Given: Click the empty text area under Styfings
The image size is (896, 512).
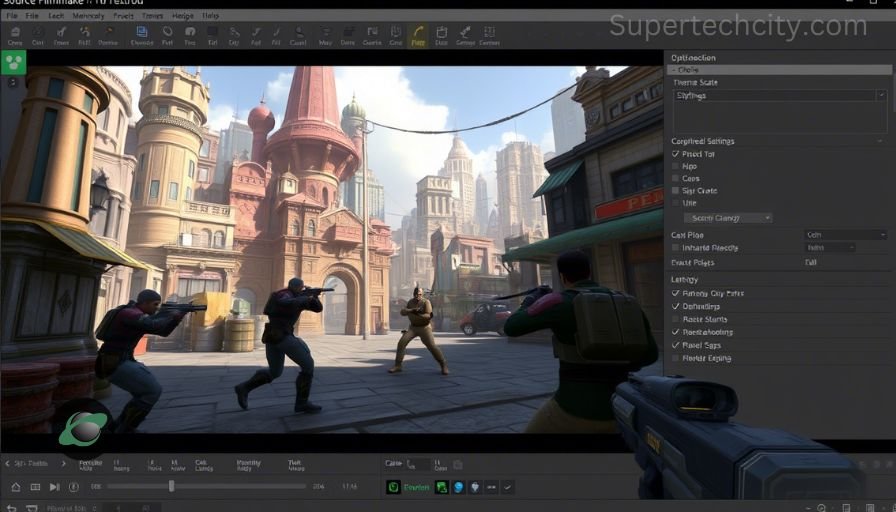Looking at the screenshot, I should (781, 118).
